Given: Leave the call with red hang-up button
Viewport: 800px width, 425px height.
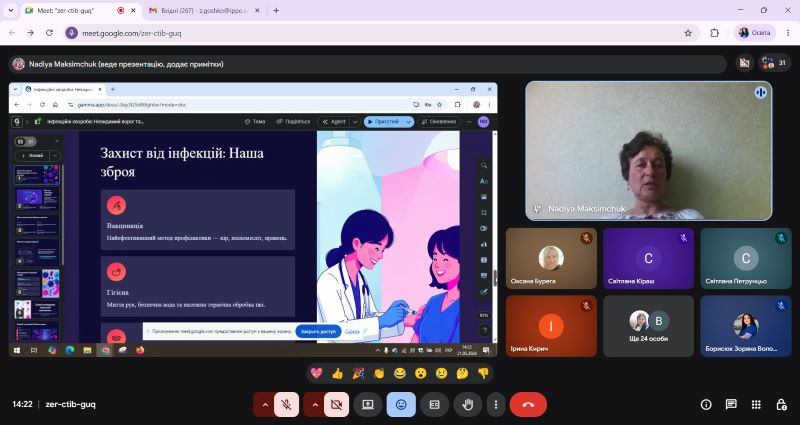Looking at the screenshot, I should pyautogui.click(x=528, y=405).
